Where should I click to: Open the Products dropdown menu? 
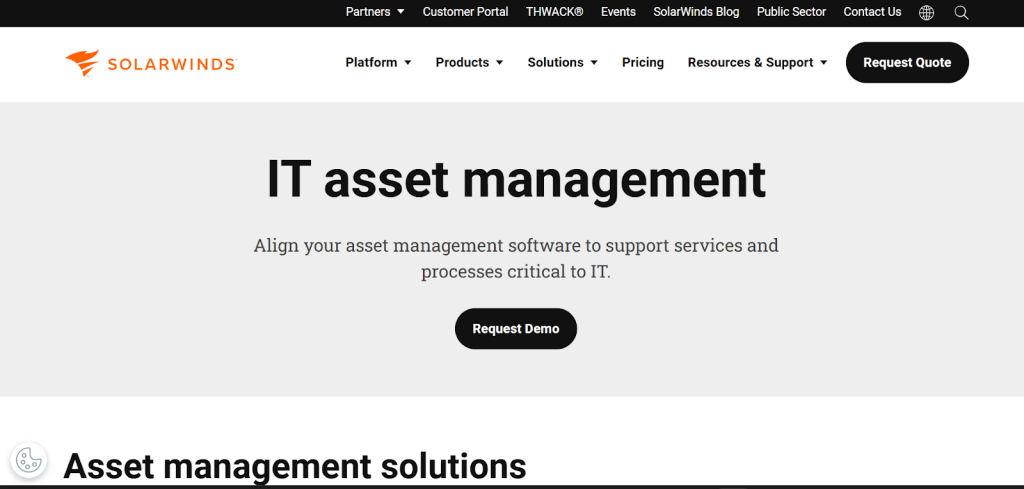[469, 62]
